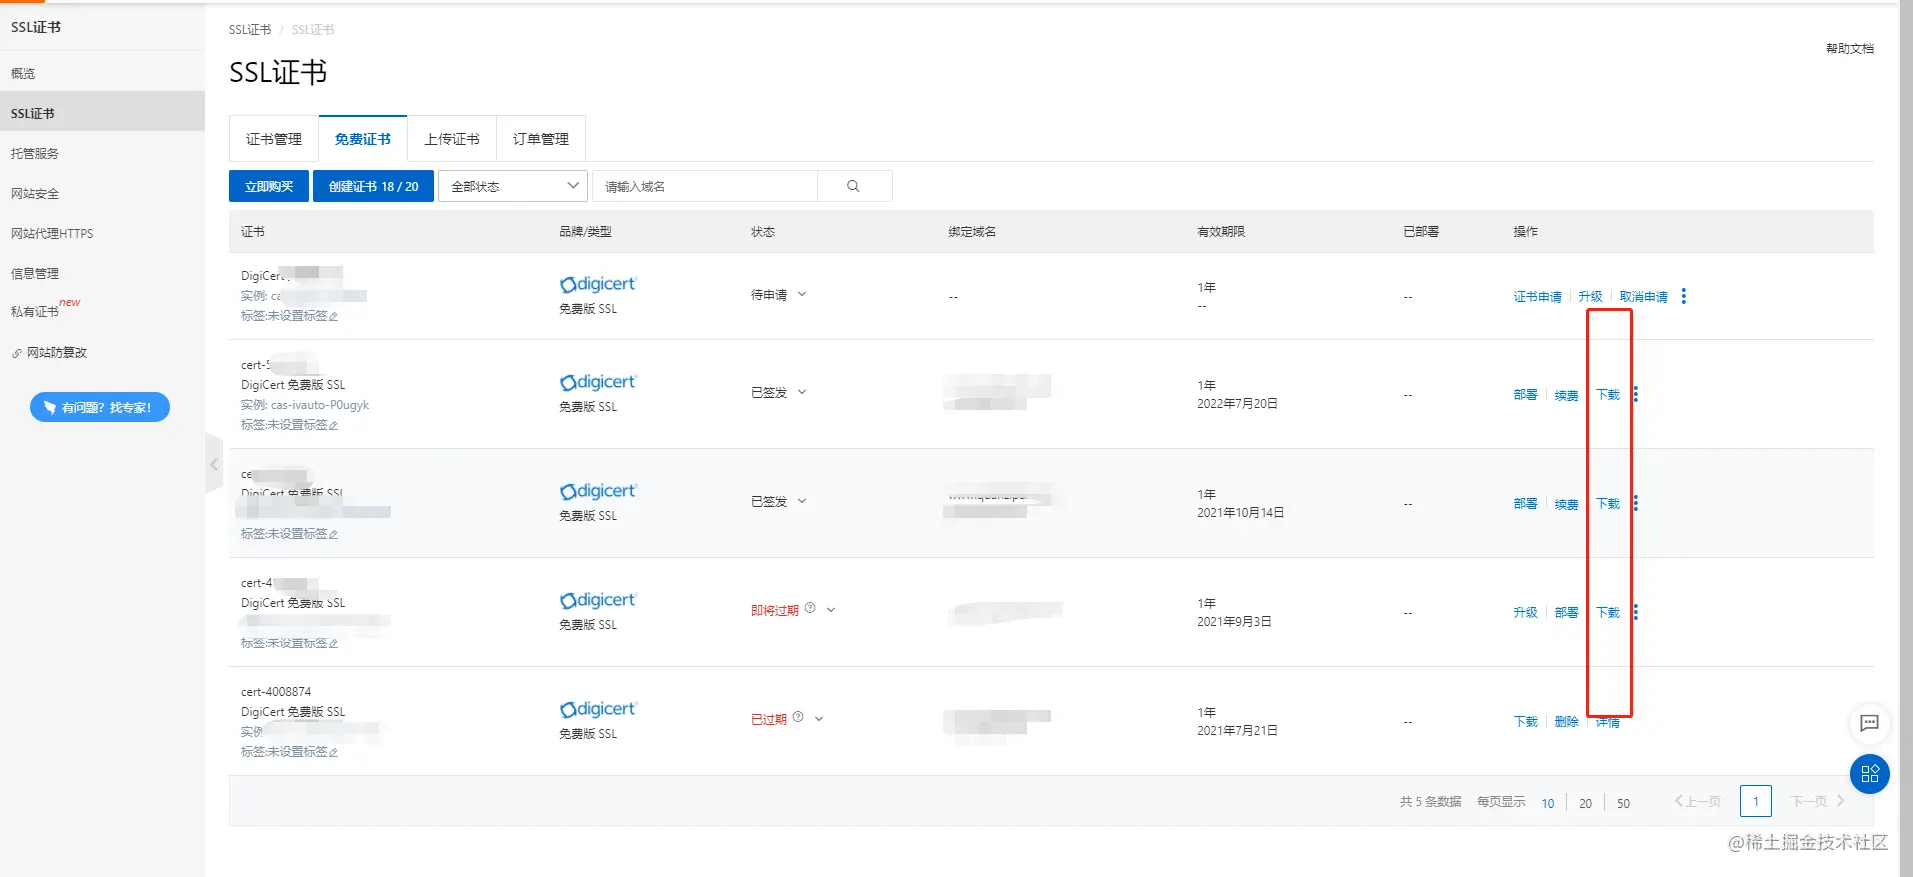Expand the 全部状态 status filter dropdown
This screenshot has width=1913, height=877.
(x=513, y=186)
